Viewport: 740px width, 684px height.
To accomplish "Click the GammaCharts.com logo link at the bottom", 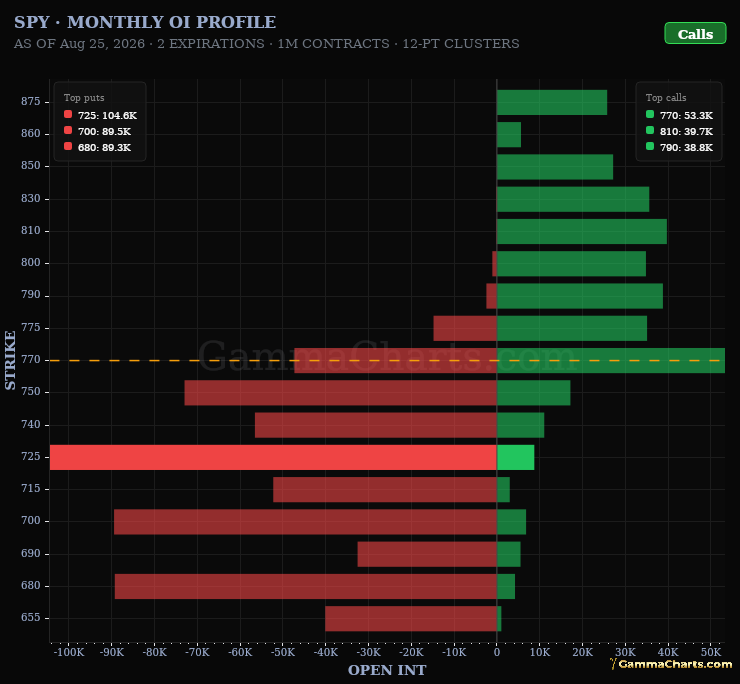I will (x=671, y=664).
